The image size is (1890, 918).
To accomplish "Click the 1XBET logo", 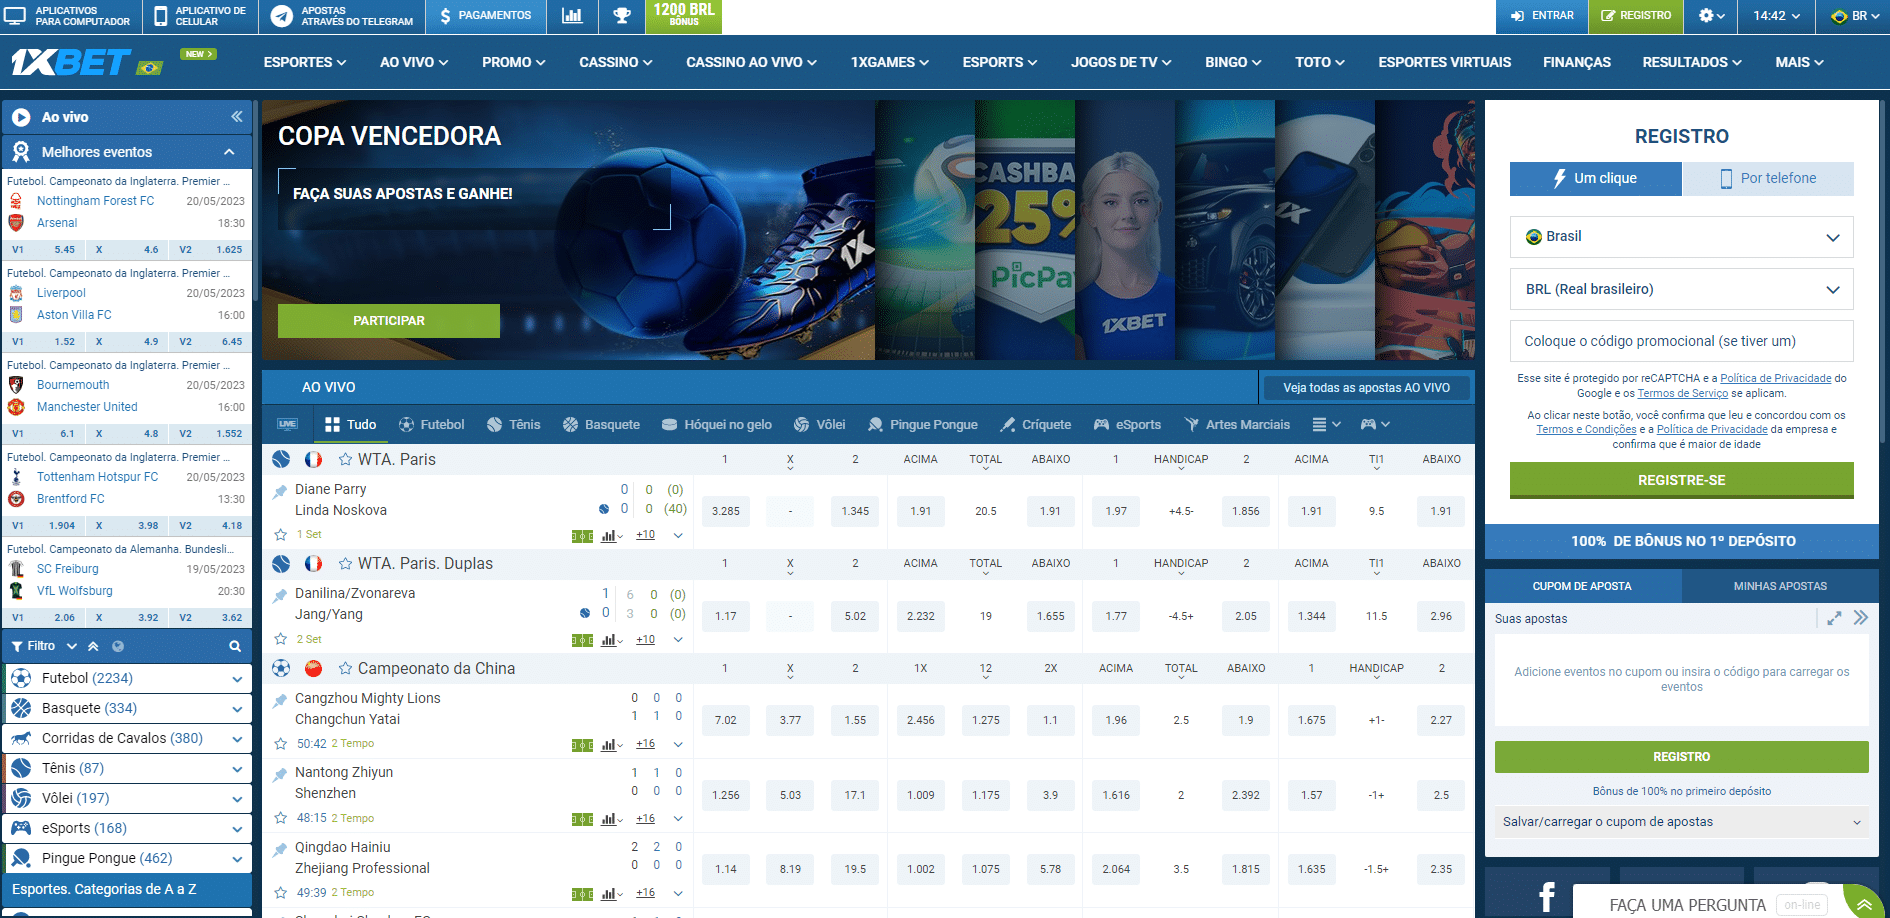I will [x=70, y=62].
